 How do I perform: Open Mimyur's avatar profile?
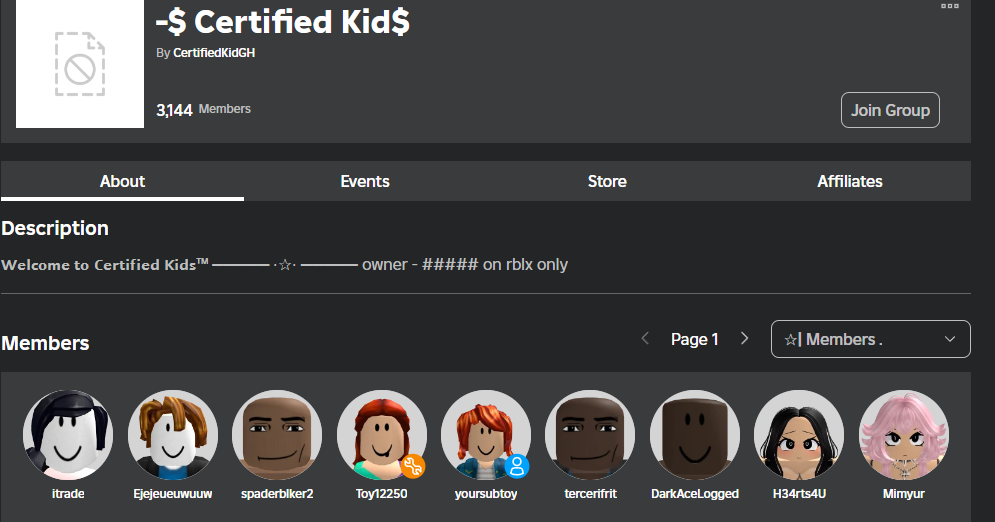(903, 435)
